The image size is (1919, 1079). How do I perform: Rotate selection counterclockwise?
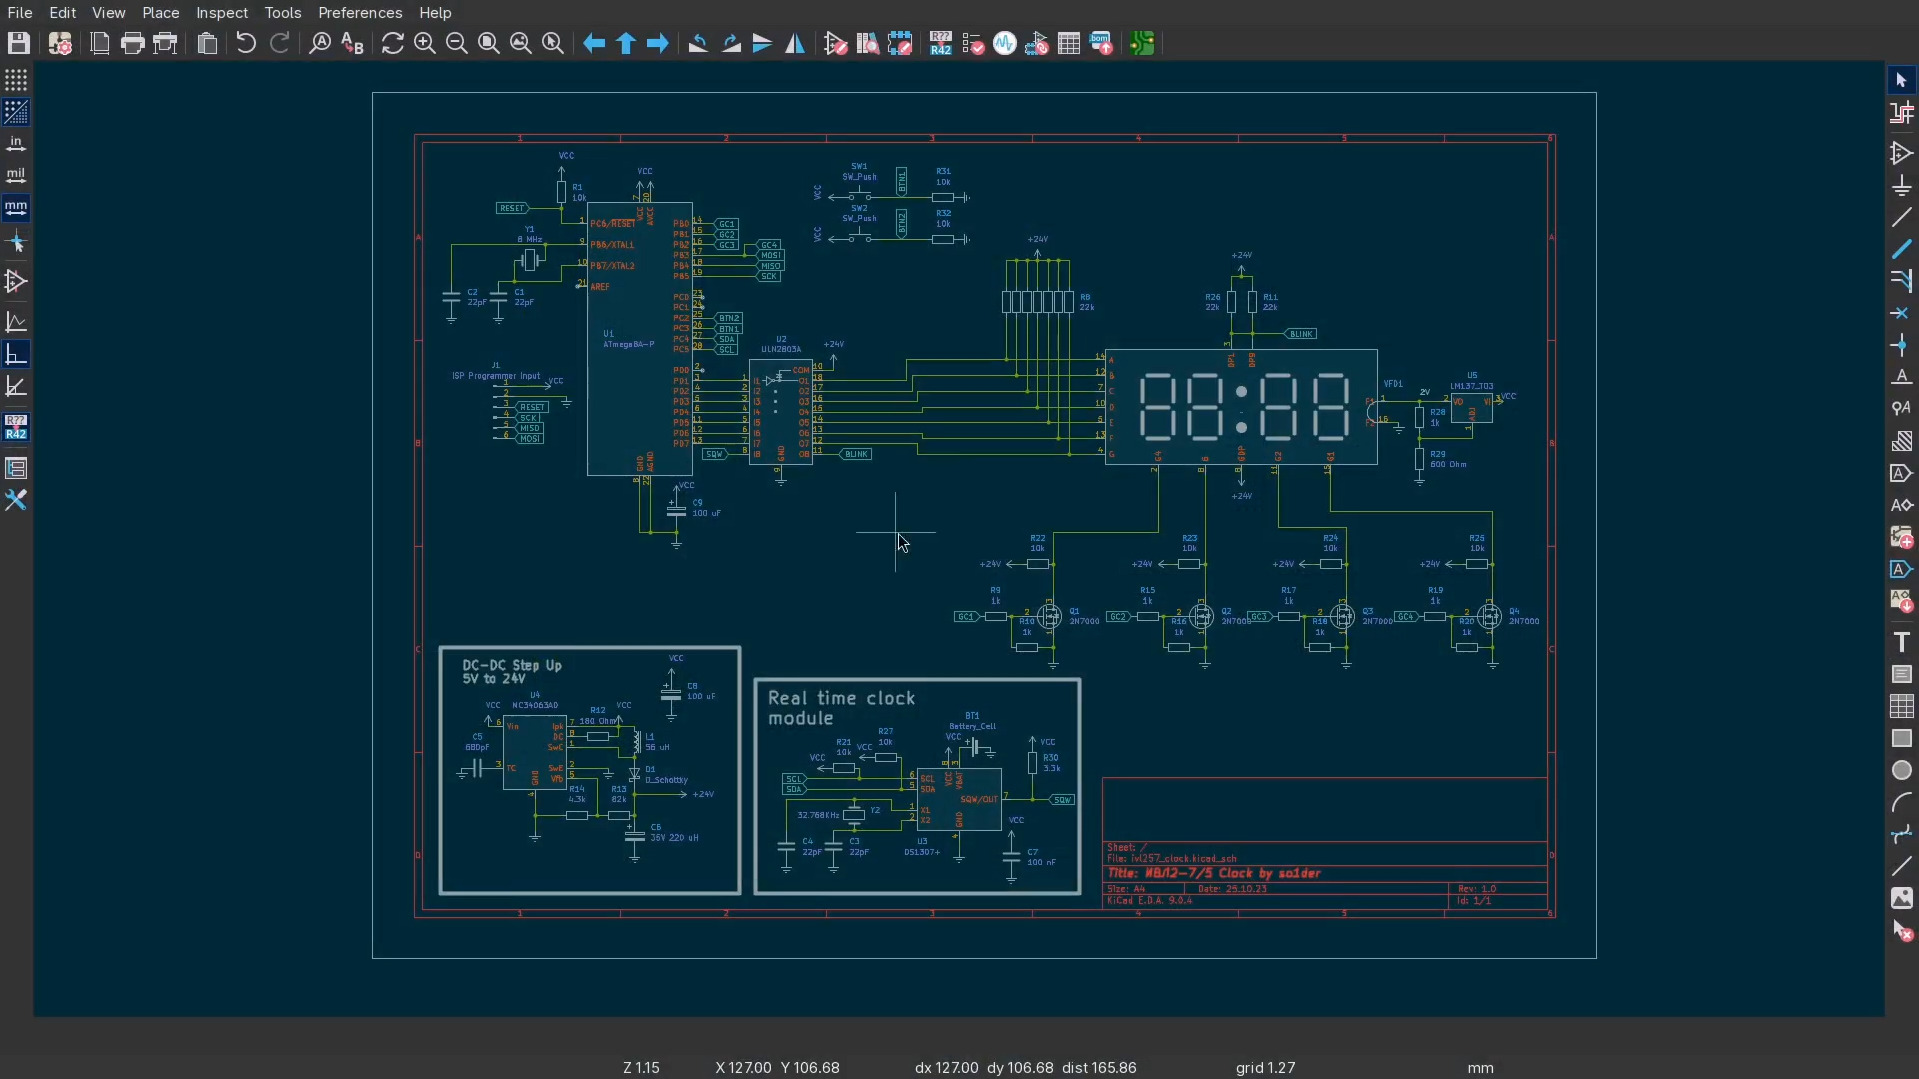click(x=698, y=43)
